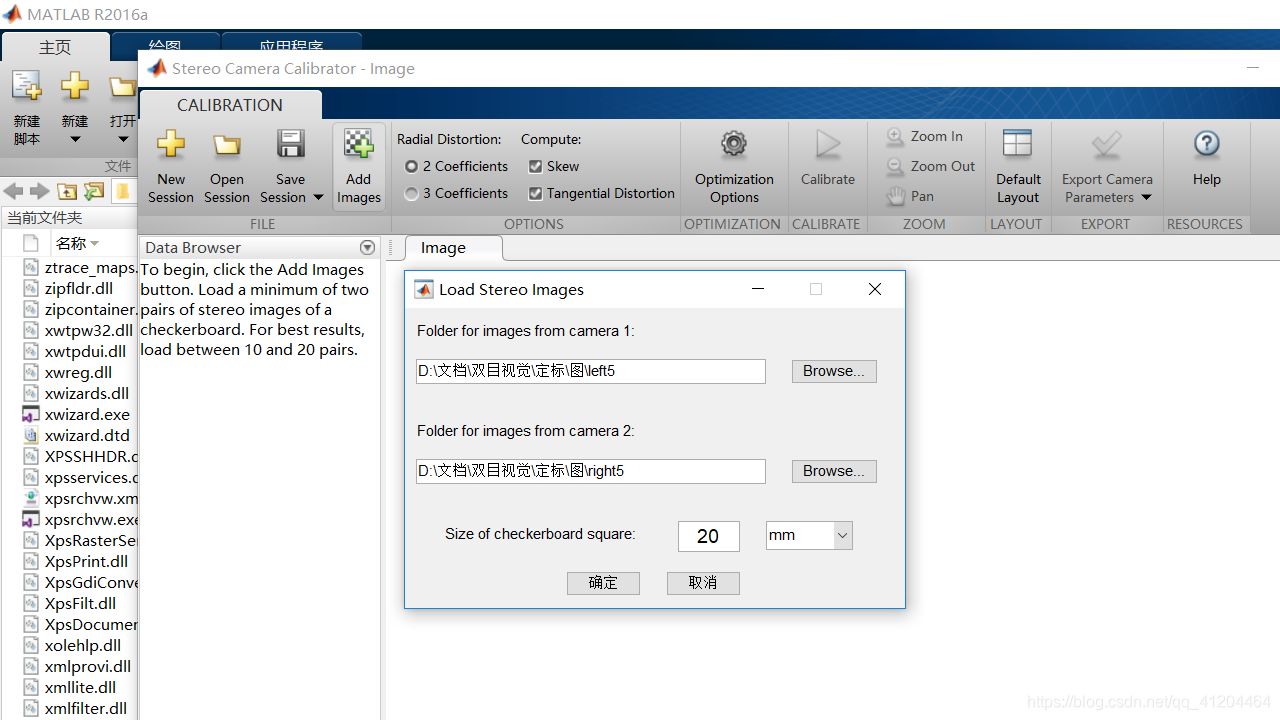
Task: Click the 取消 cancel button
Action: pos(703,583)
